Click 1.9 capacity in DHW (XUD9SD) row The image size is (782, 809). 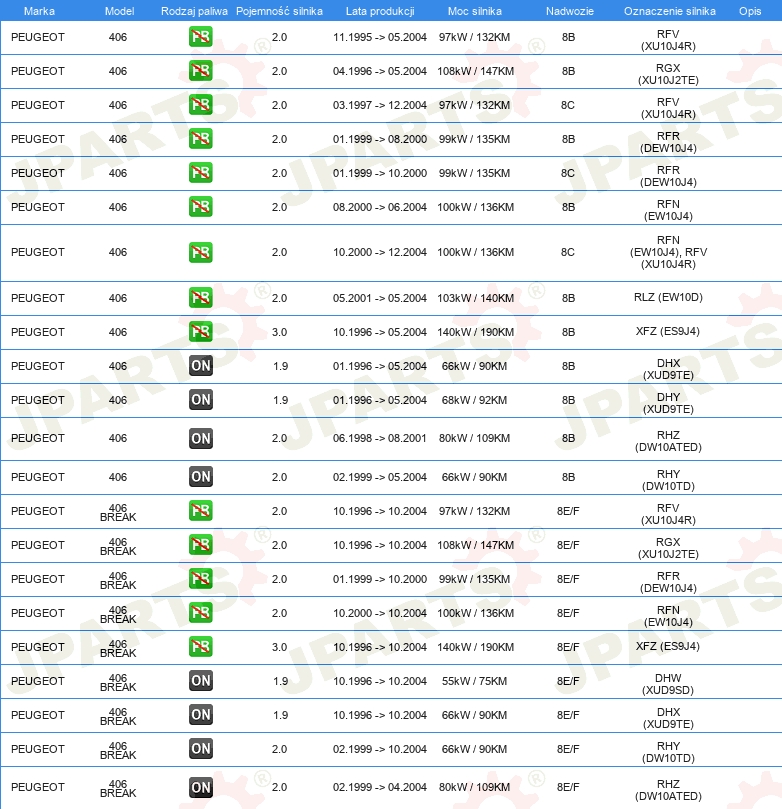280,682
